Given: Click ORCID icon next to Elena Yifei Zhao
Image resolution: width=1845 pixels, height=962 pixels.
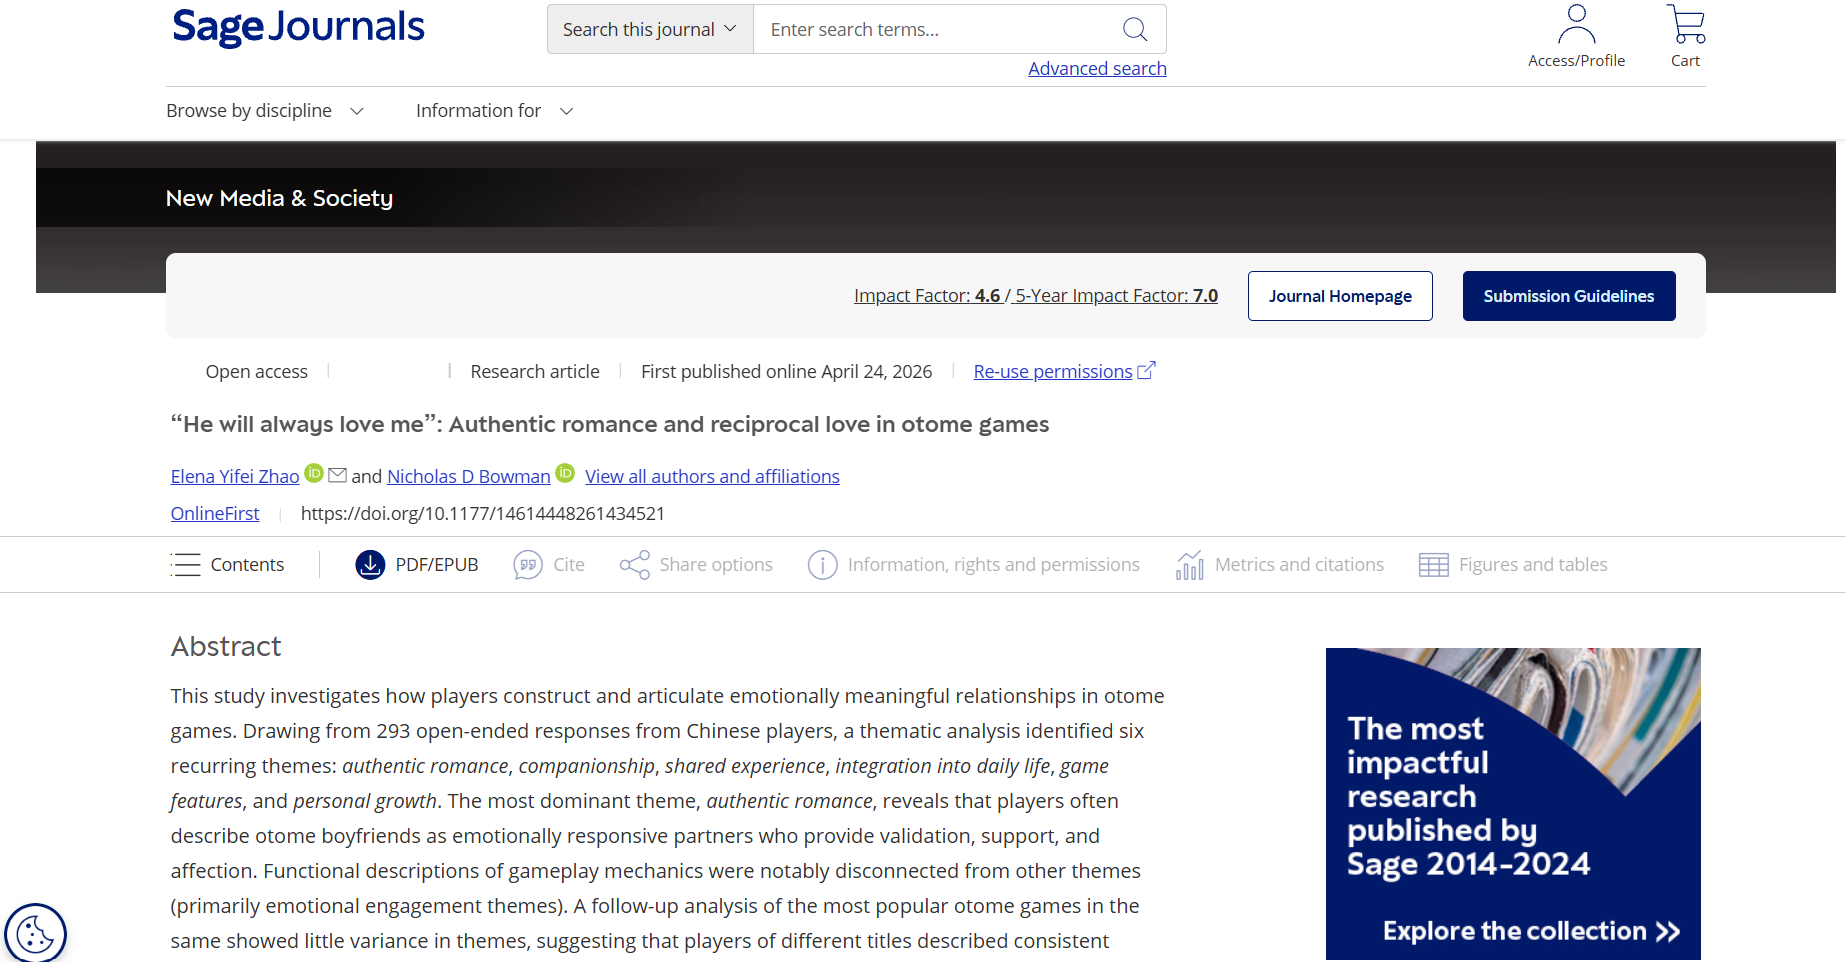Looking at the screenshot, I should tap(314, 473).
